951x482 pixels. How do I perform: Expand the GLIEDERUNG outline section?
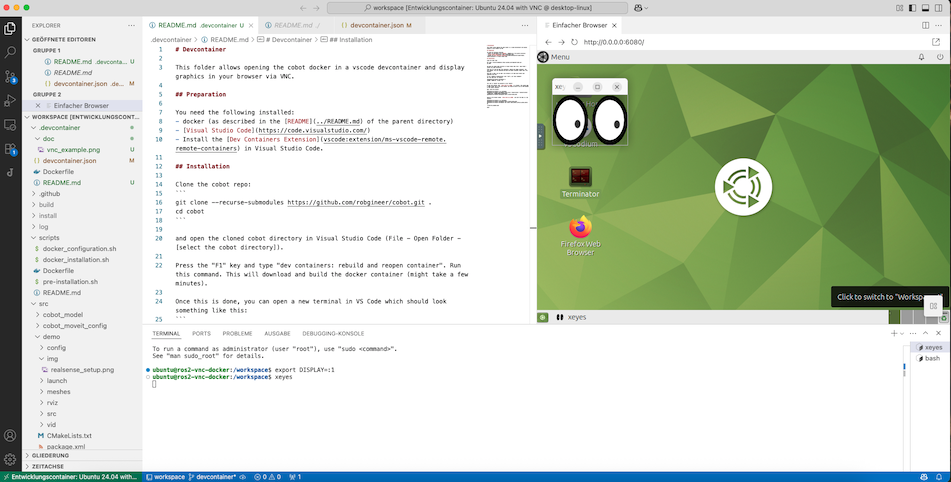pyautogui.click(x=50, y=455)
